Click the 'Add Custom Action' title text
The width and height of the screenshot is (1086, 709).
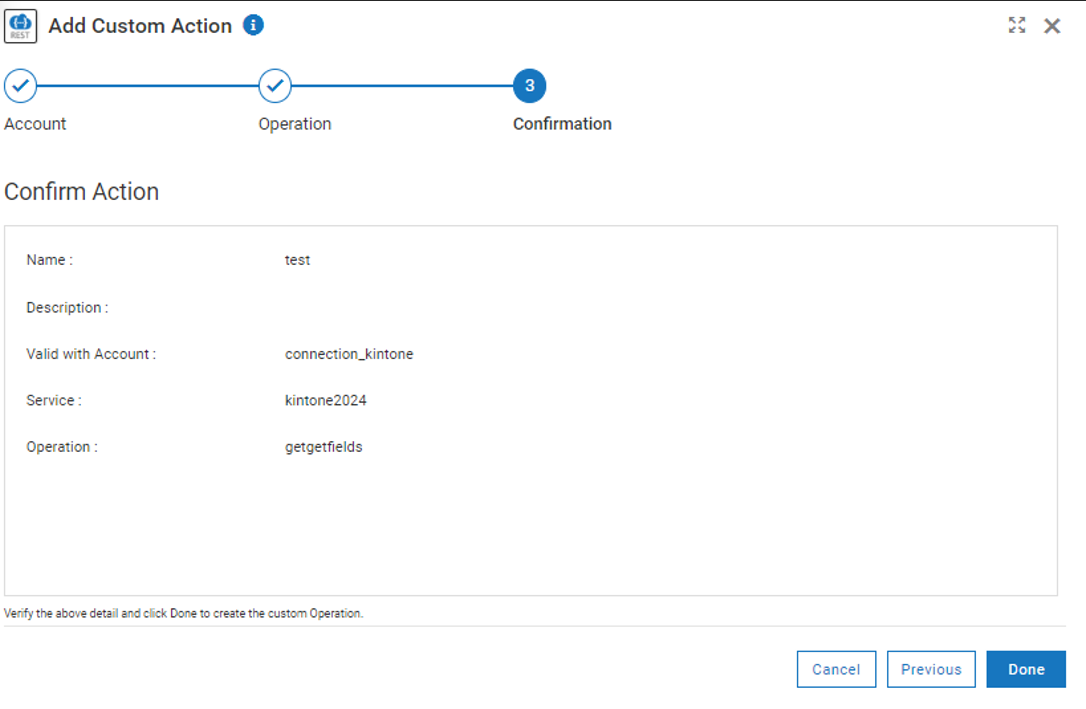(140, 26)
